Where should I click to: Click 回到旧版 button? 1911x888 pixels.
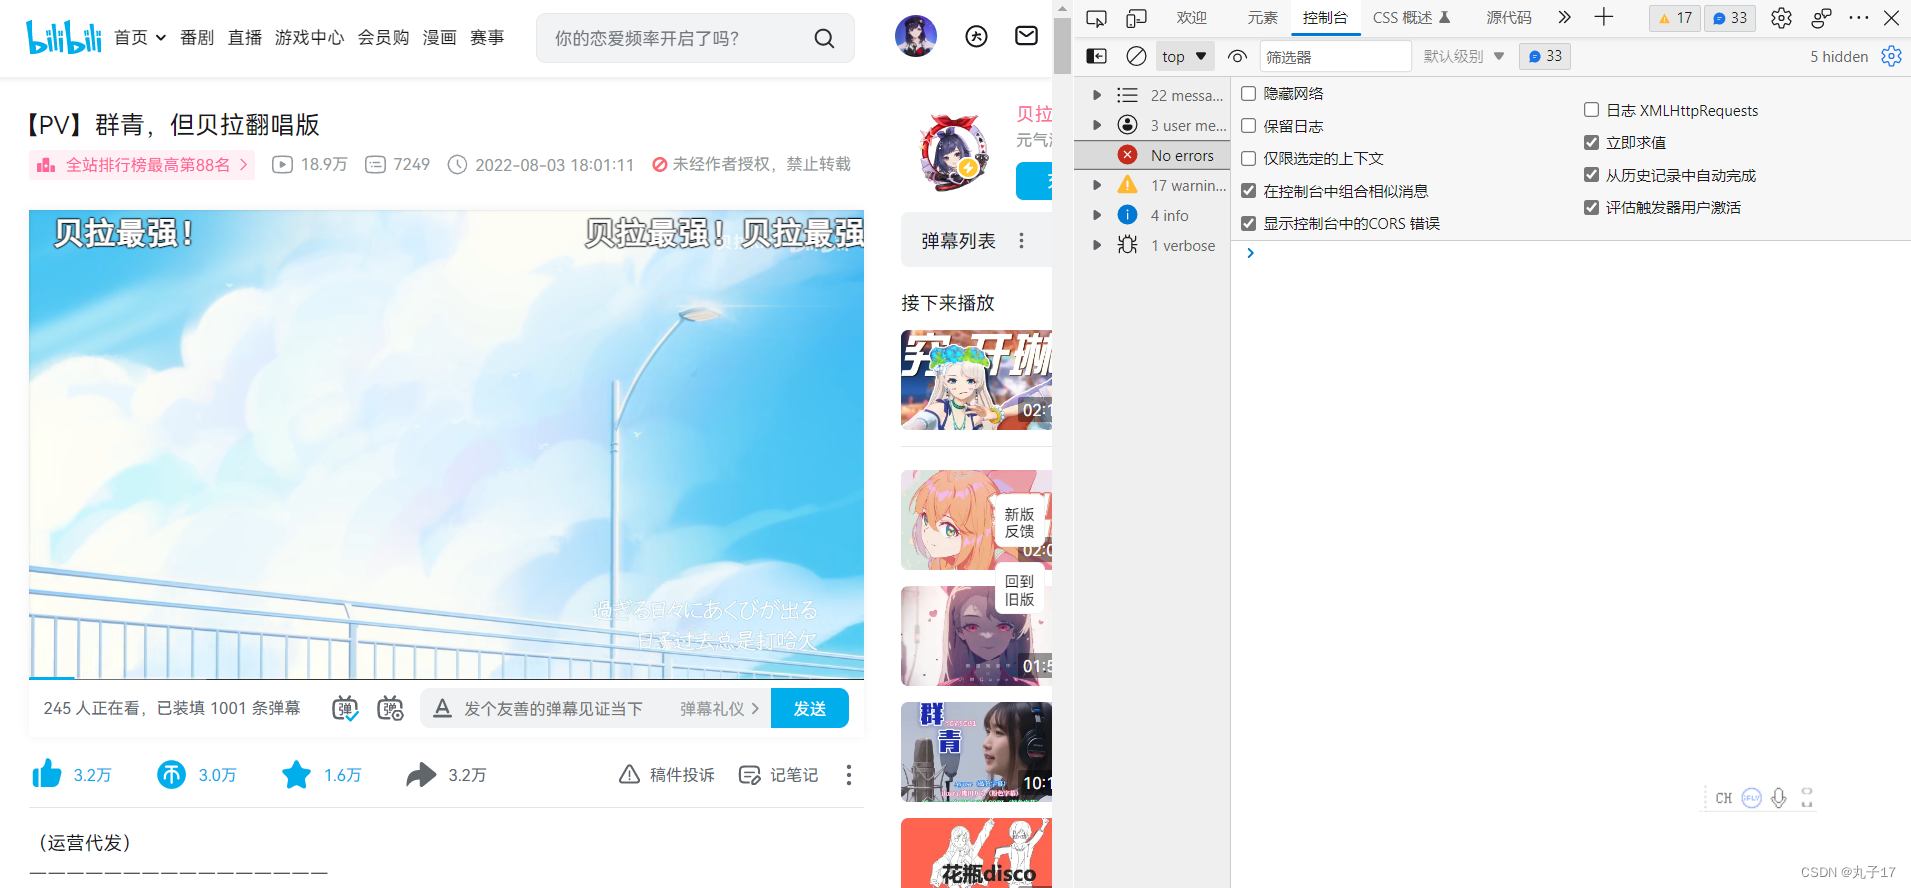pyautogui.click(x=1019, y=590)
